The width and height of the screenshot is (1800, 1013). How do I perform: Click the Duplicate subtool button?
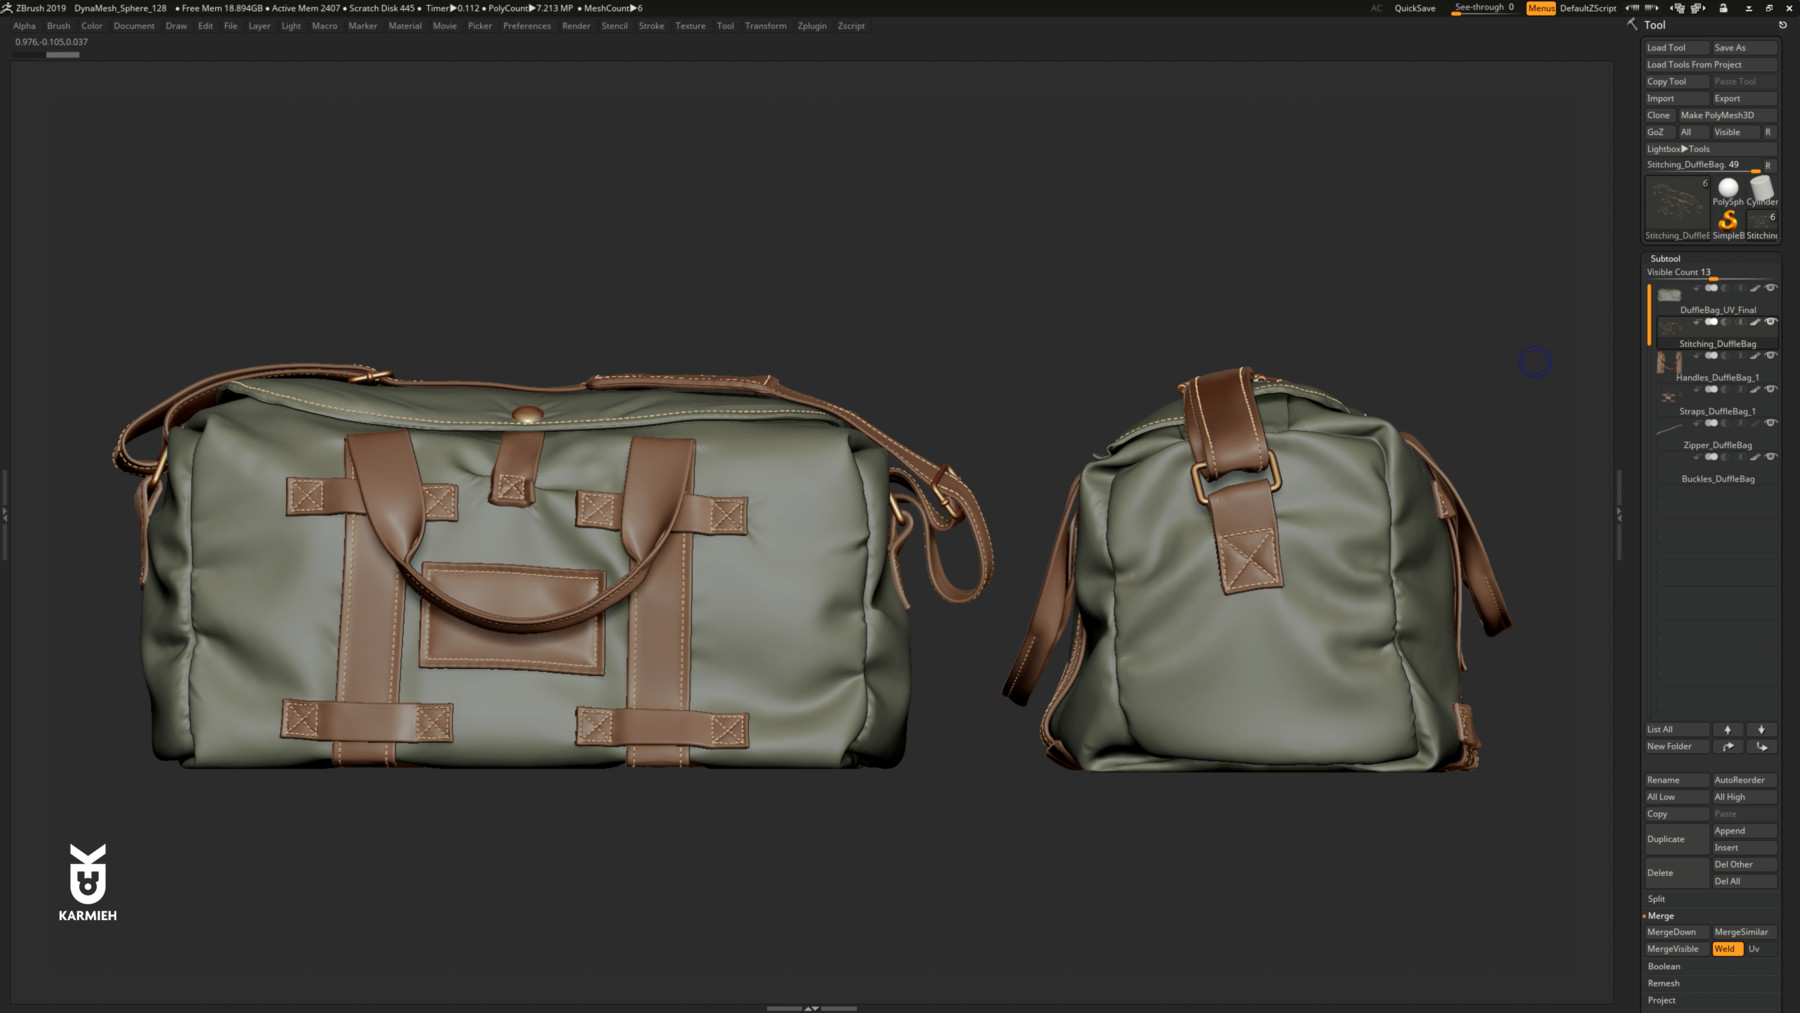[x=1677, y=839]
